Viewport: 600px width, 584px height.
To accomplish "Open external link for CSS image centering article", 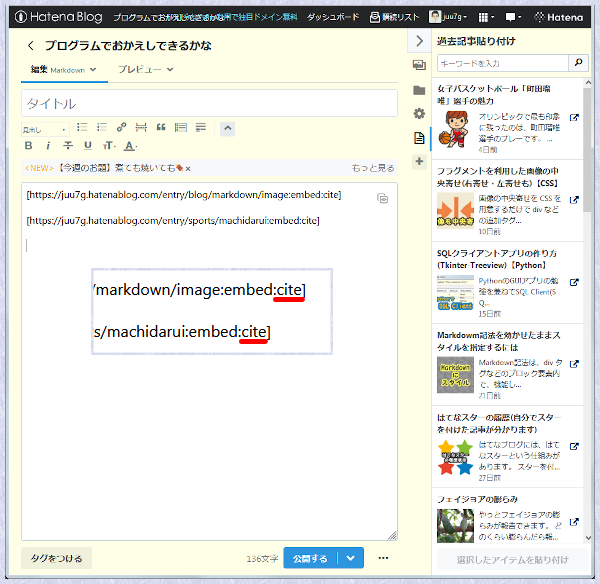I will click(x=574, y=200).
